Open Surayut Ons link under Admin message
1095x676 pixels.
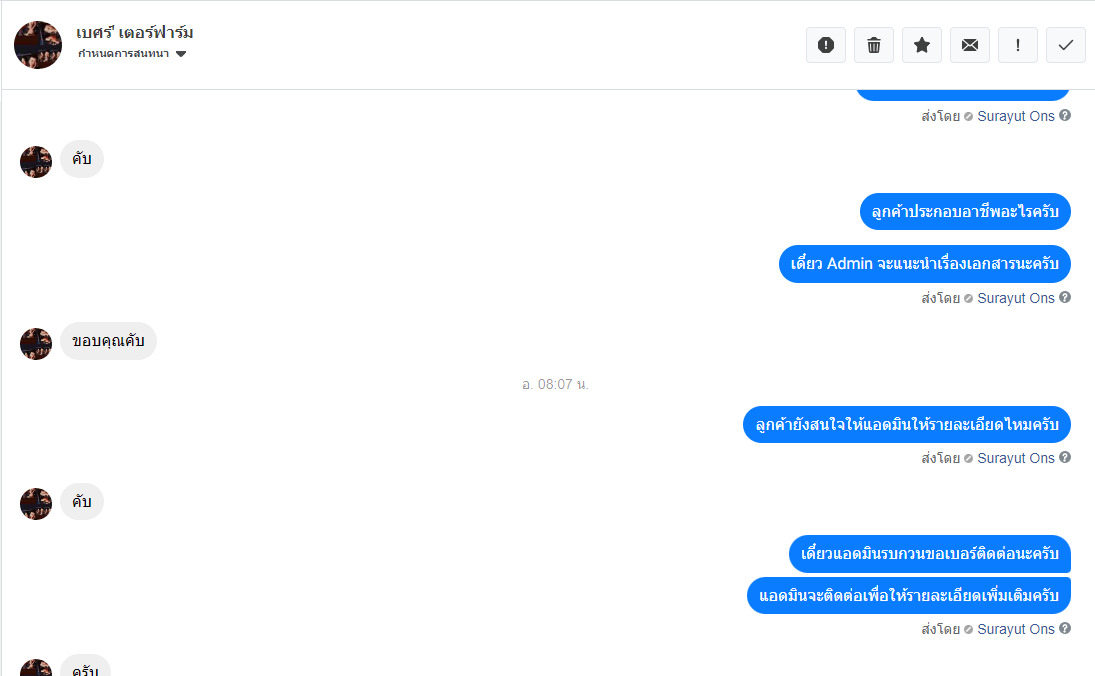coord(1015,298)
